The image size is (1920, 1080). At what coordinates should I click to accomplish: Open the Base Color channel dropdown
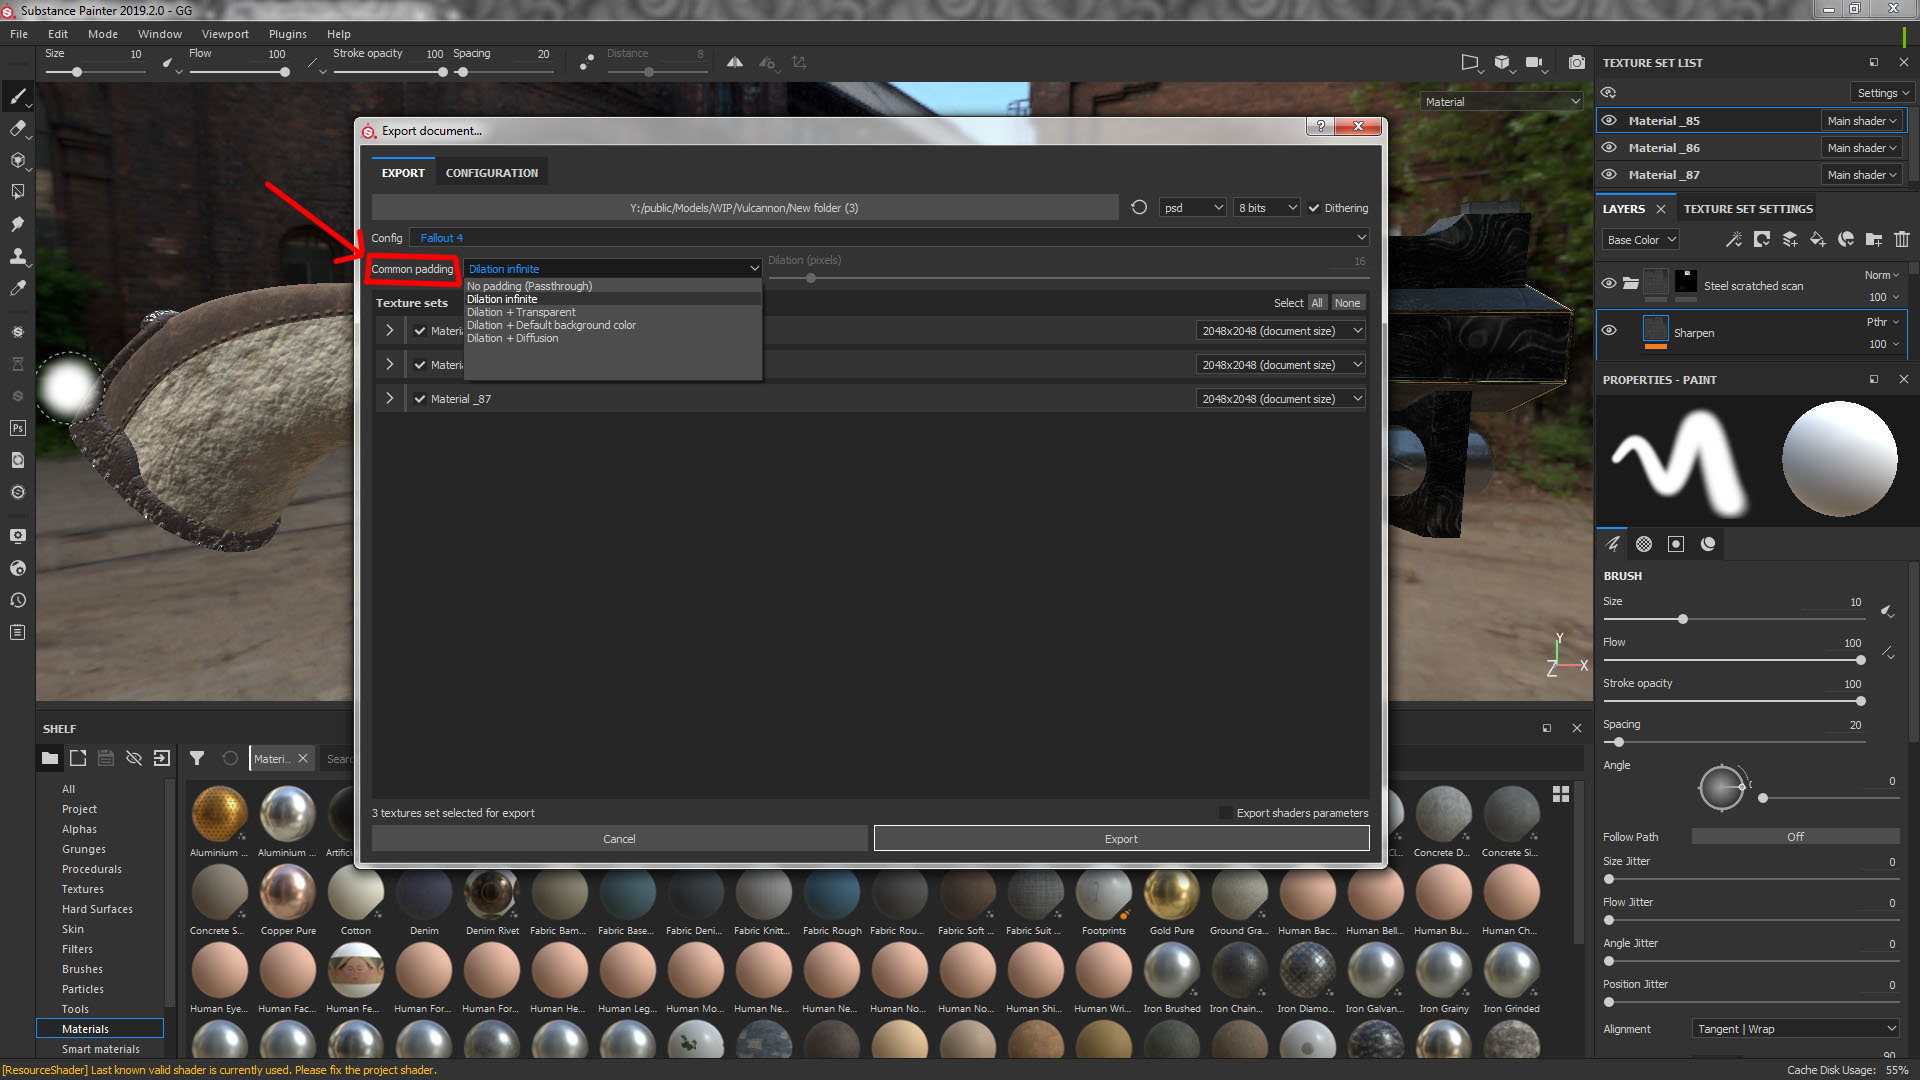pos(1640,240)
